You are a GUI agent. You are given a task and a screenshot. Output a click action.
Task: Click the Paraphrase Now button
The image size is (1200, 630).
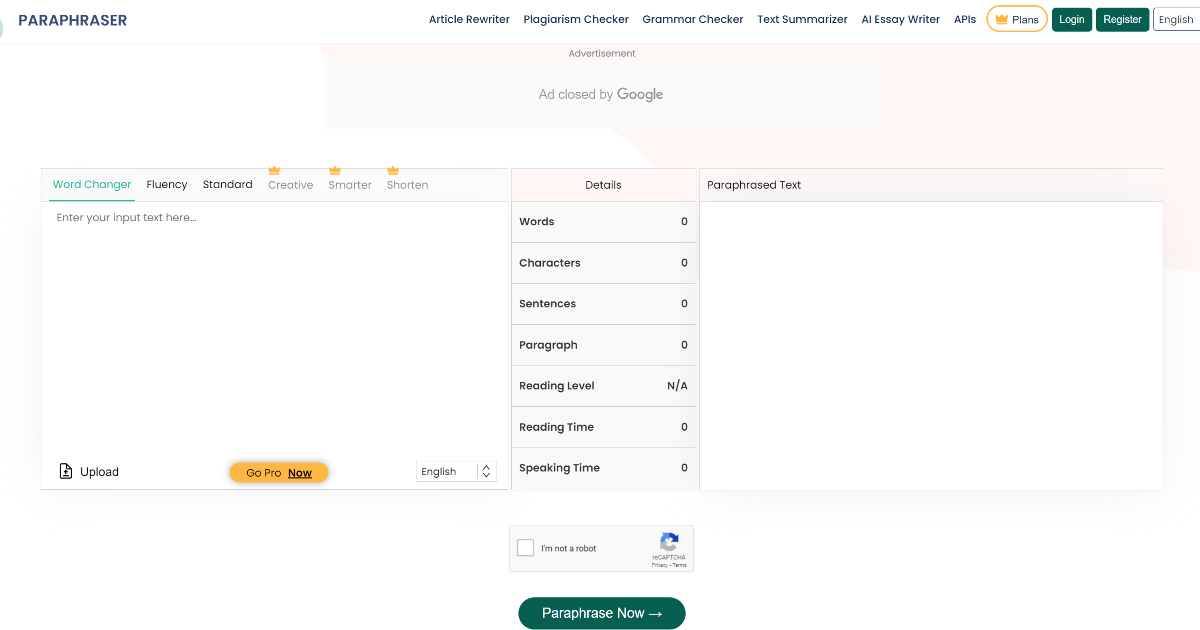click(601, 613)
